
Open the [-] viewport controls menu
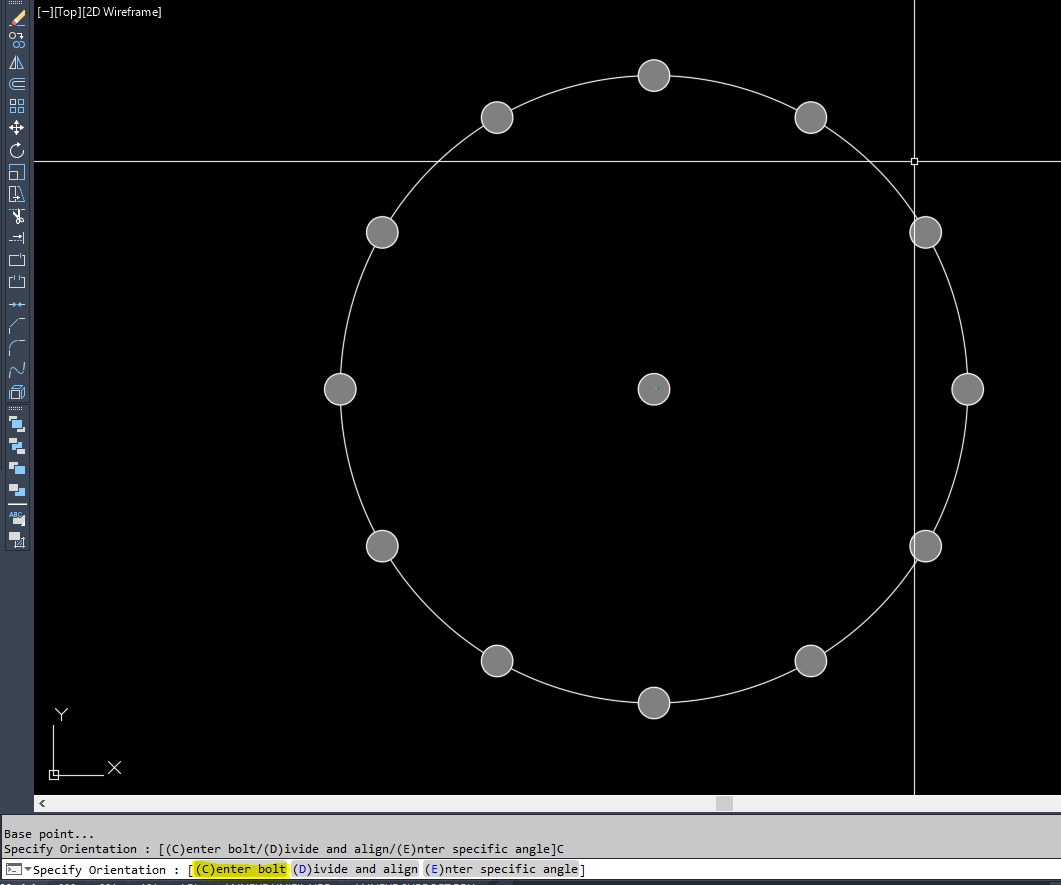click(x=45, y=12)
